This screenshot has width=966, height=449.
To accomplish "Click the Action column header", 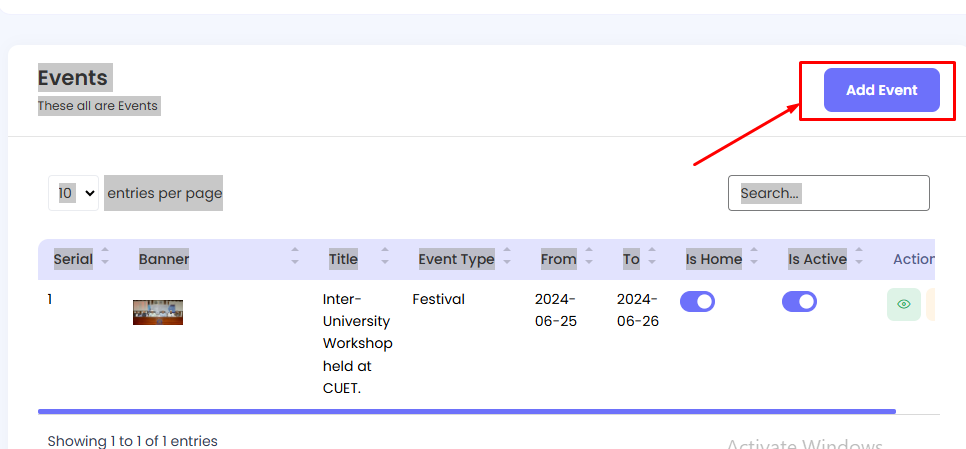I will point(913,259).
